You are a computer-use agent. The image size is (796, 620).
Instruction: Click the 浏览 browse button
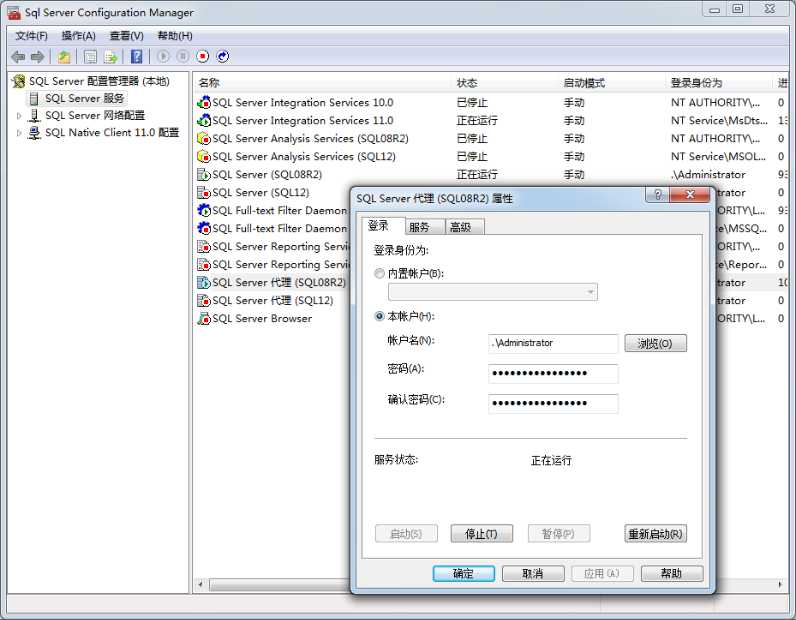(655, 343)
